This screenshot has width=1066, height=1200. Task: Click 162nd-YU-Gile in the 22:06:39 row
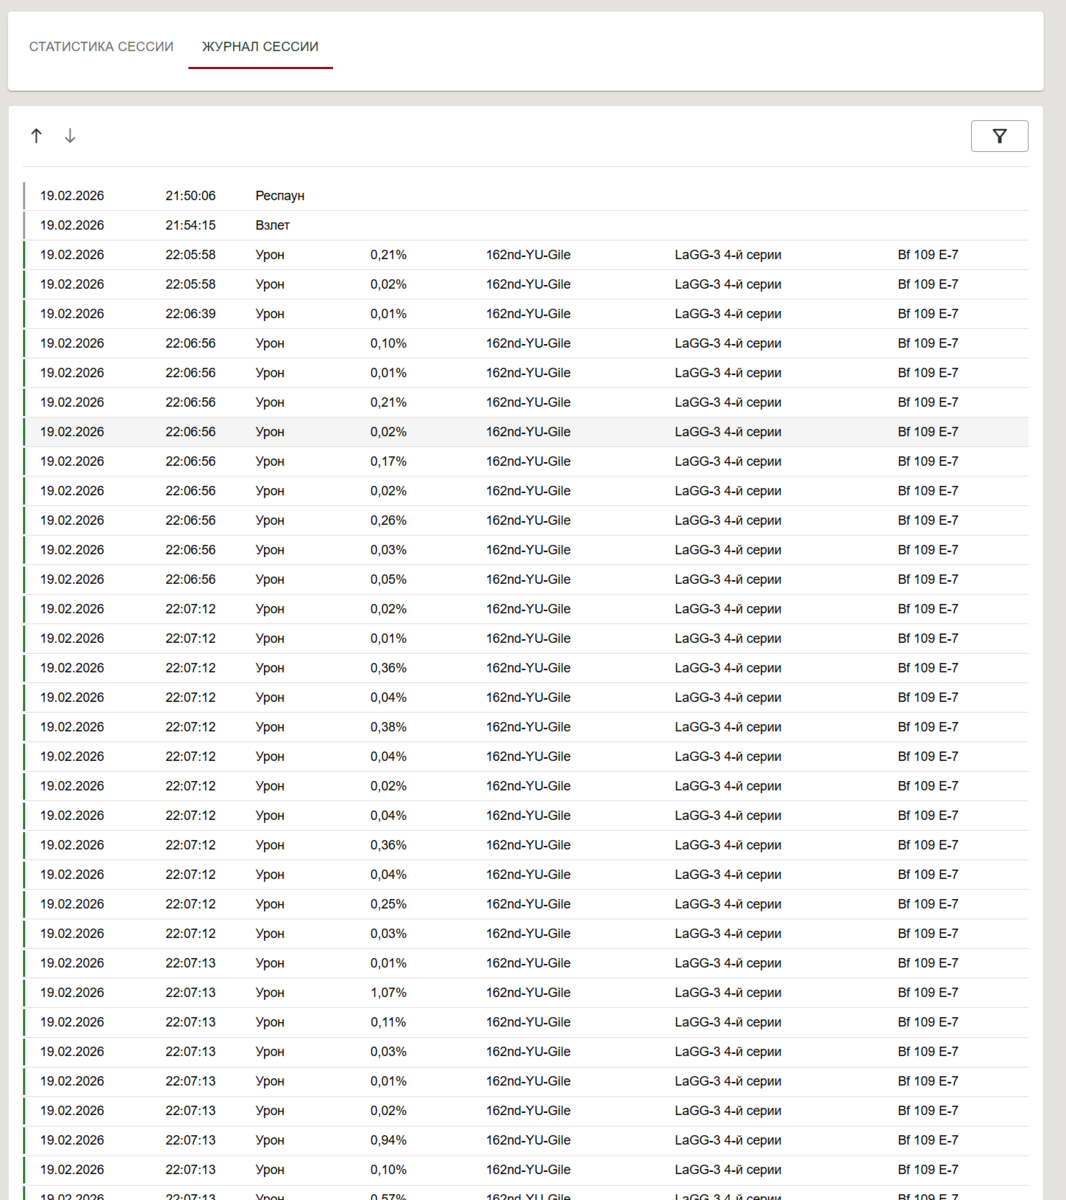point(528,314)
